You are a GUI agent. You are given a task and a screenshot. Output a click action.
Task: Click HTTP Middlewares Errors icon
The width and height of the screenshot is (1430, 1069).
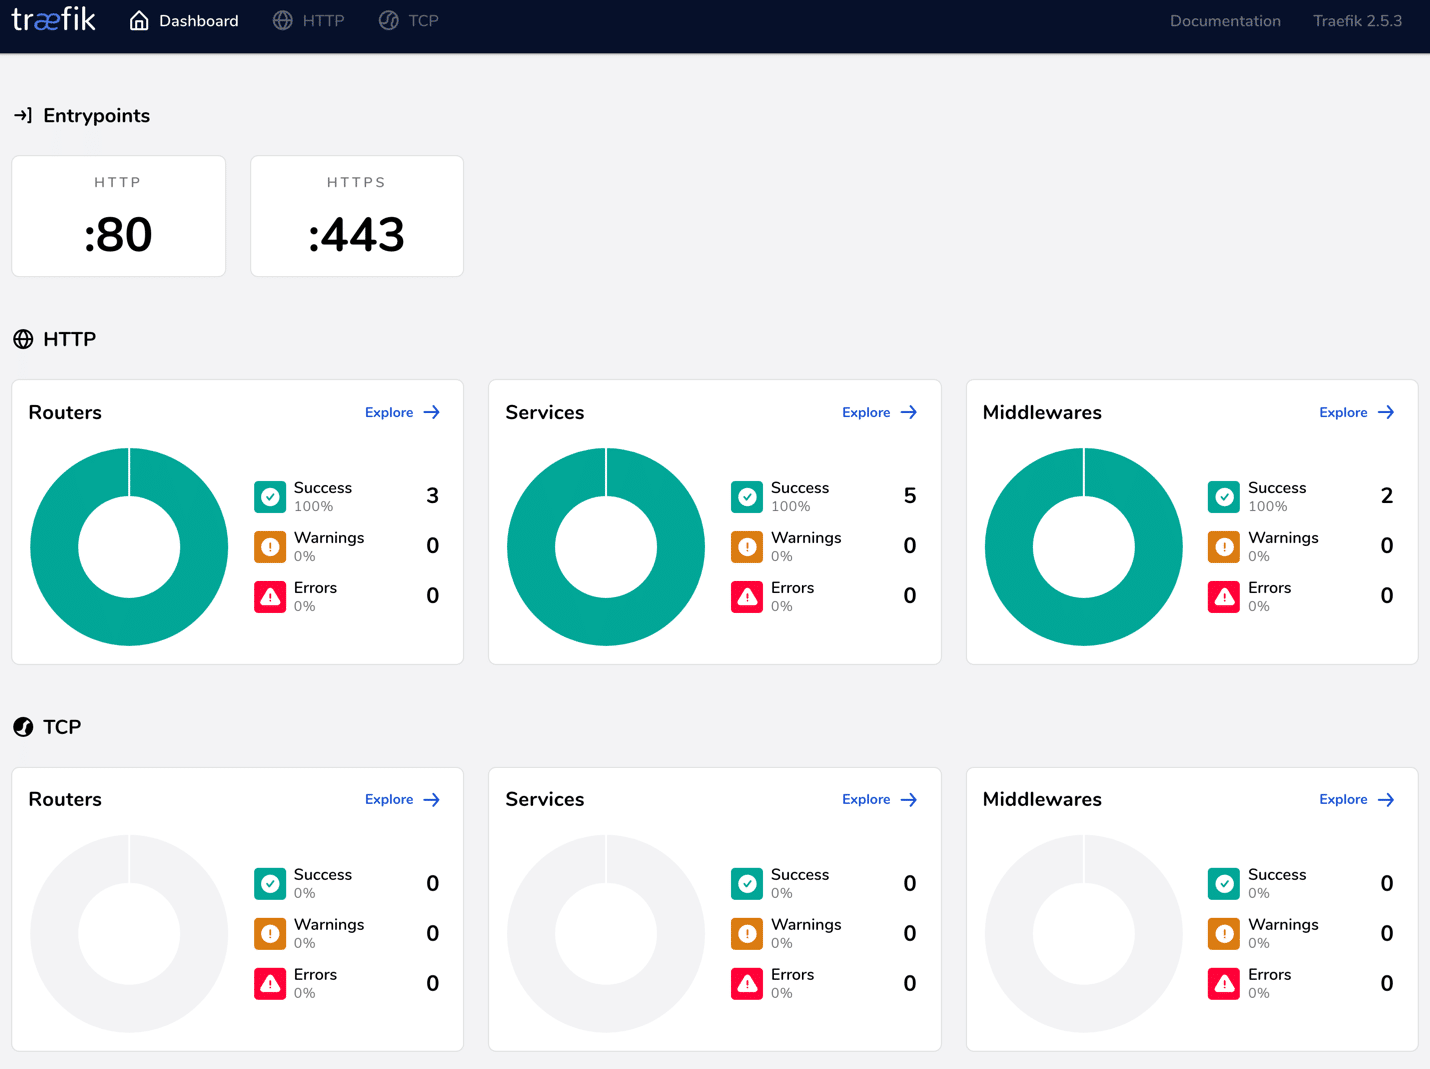point(1224,596)
